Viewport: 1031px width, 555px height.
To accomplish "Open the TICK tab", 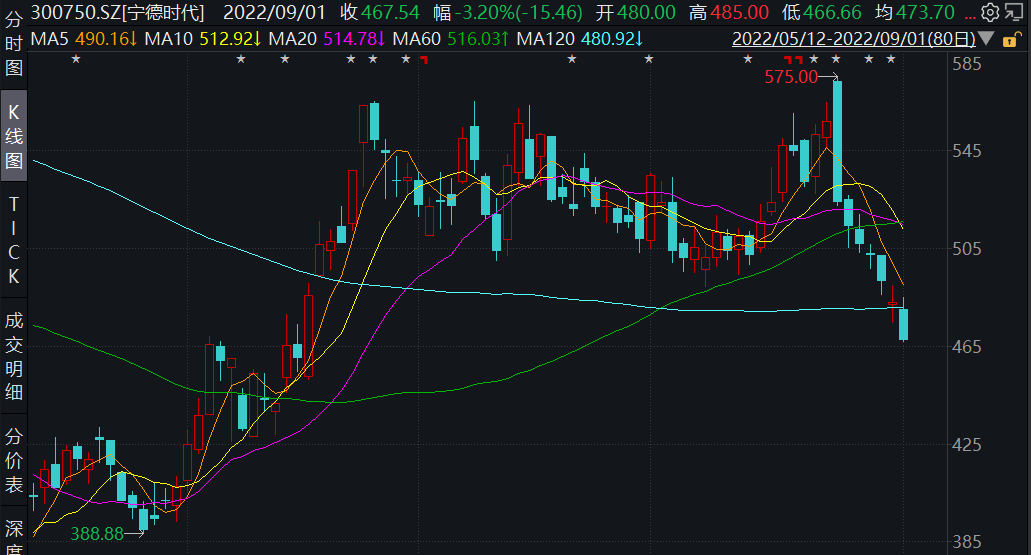I will (14, 240).
